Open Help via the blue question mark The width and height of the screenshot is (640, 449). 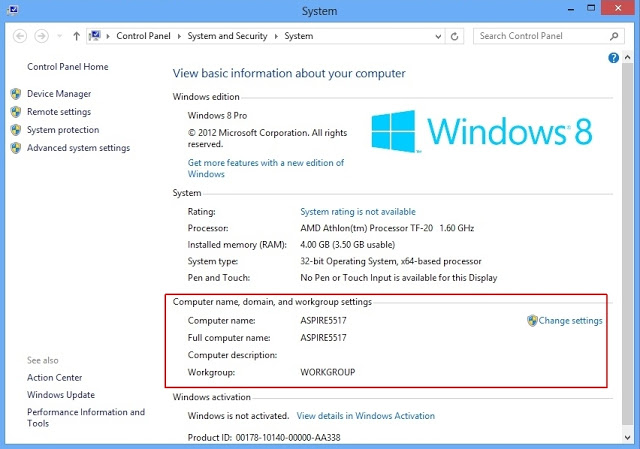coord(613,58)
